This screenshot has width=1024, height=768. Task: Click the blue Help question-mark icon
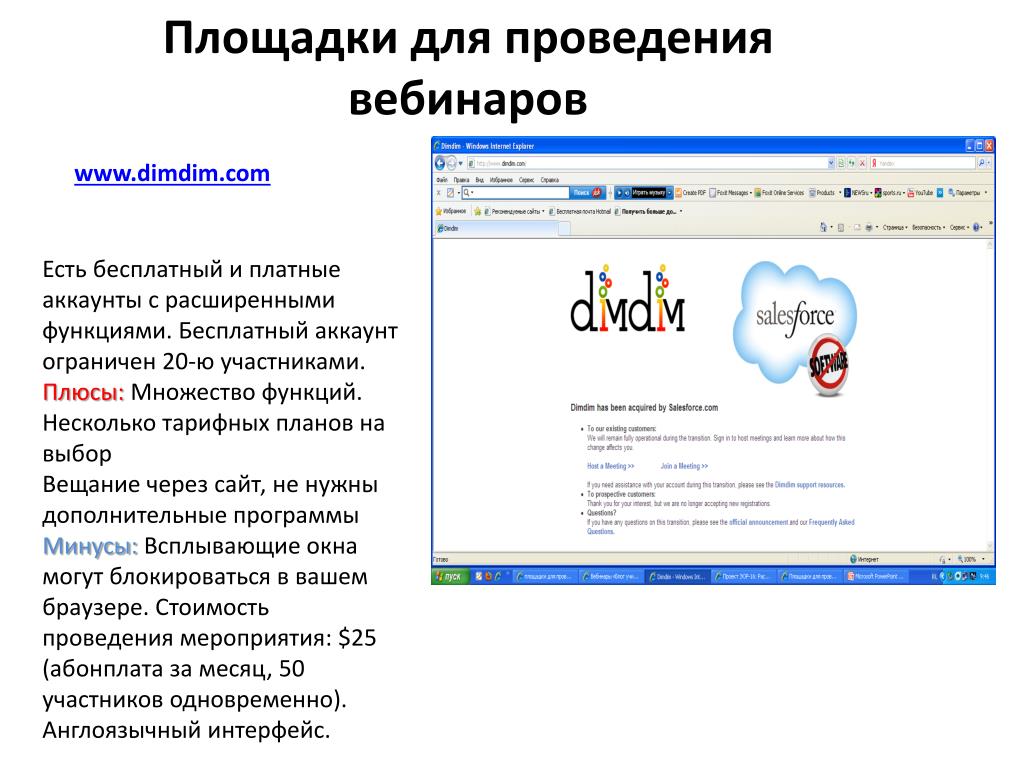[x=976, y=227]
